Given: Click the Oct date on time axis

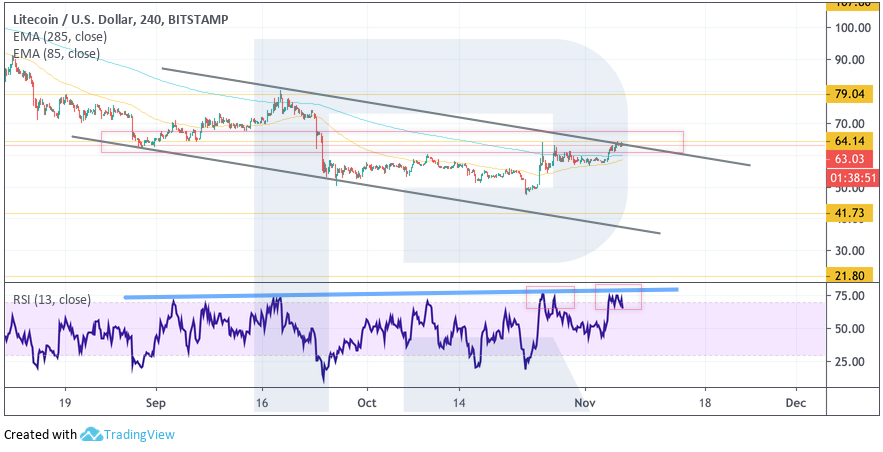Looking at the screenshot, I should point(367,401).
